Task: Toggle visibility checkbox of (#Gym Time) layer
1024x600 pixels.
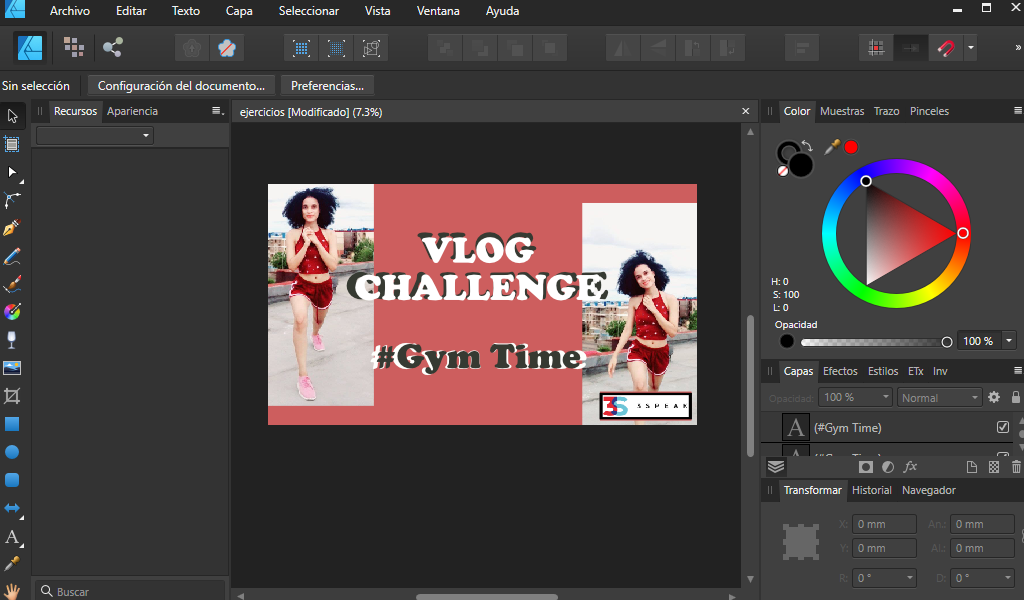Action: [x=1003, y=427]
